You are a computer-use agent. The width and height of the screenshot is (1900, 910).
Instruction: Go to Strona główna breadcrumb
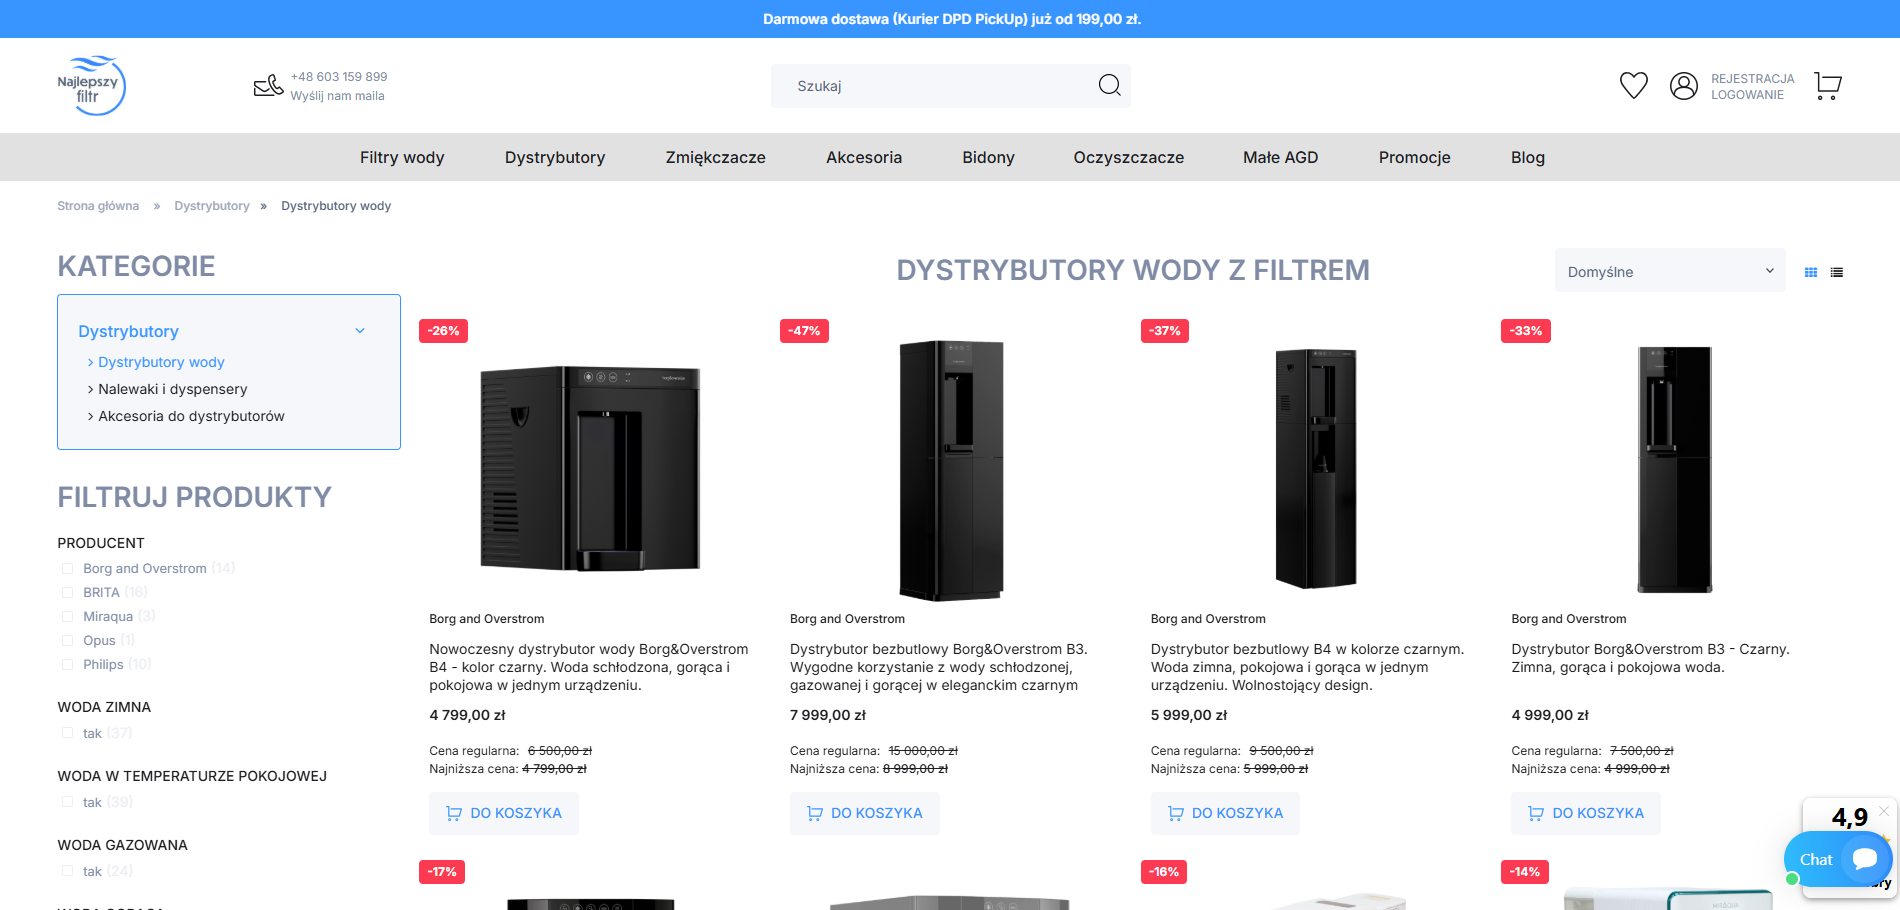[x=98, y=206]
